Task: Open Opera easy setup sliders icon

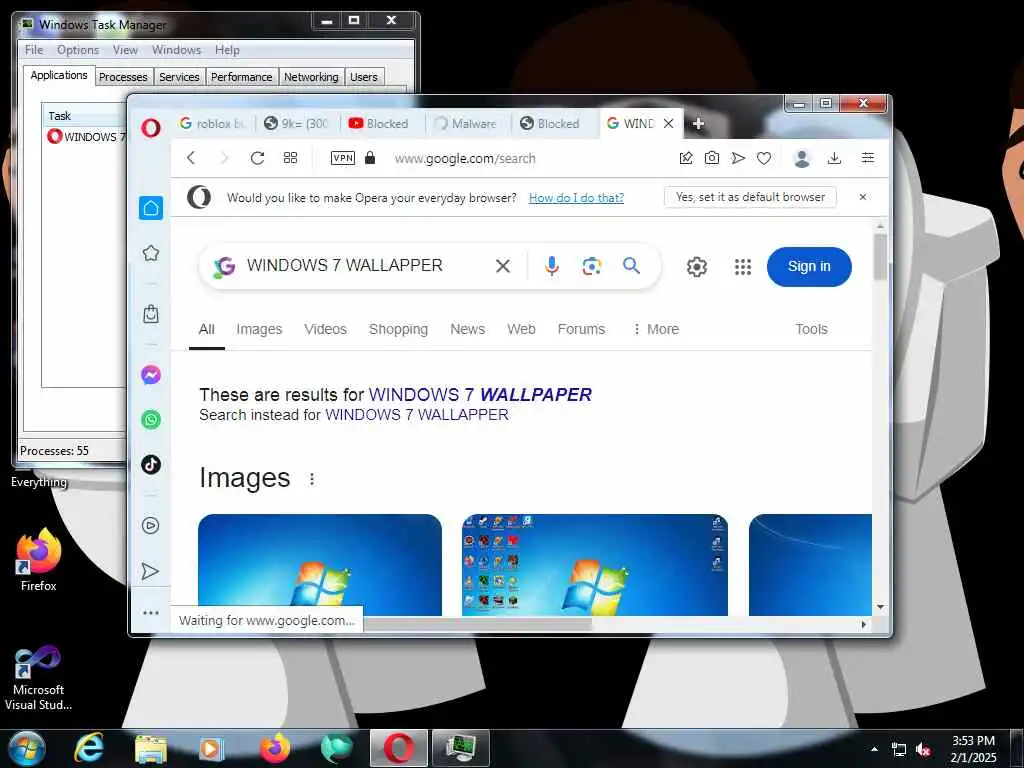Action: point(867,158)
